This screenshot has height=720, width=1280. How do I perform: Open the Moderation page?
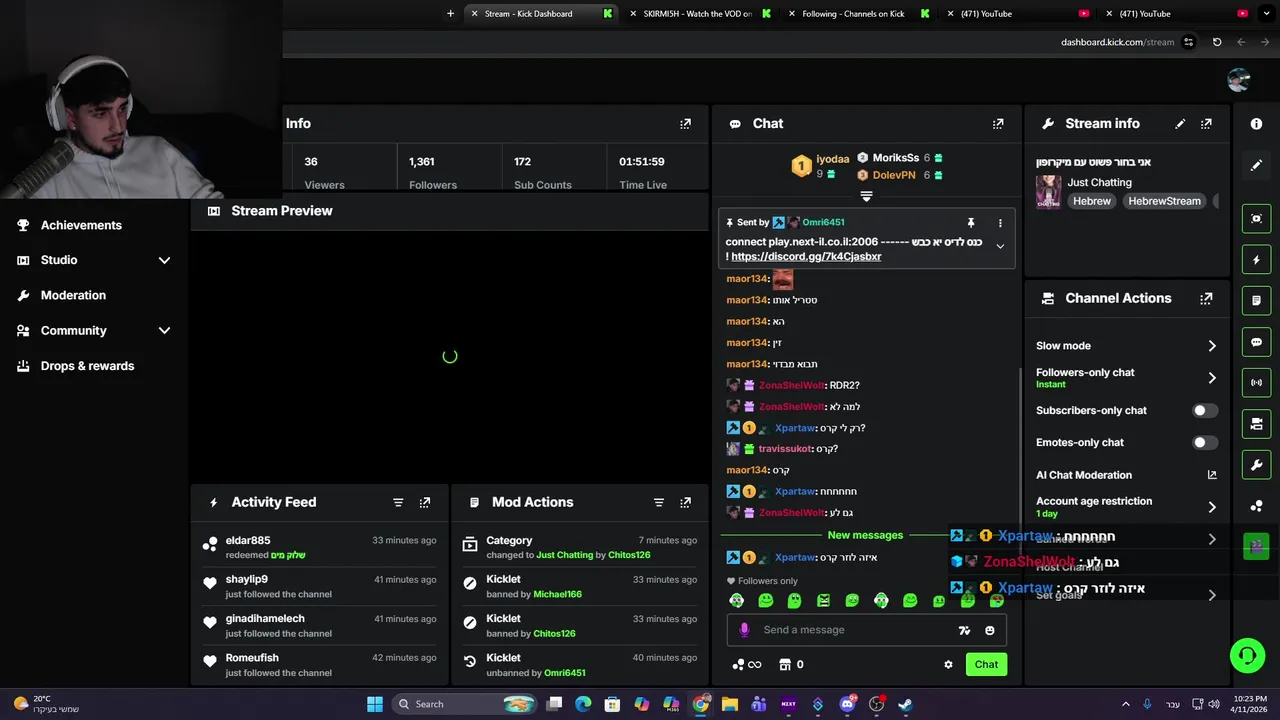click(73, 295)
